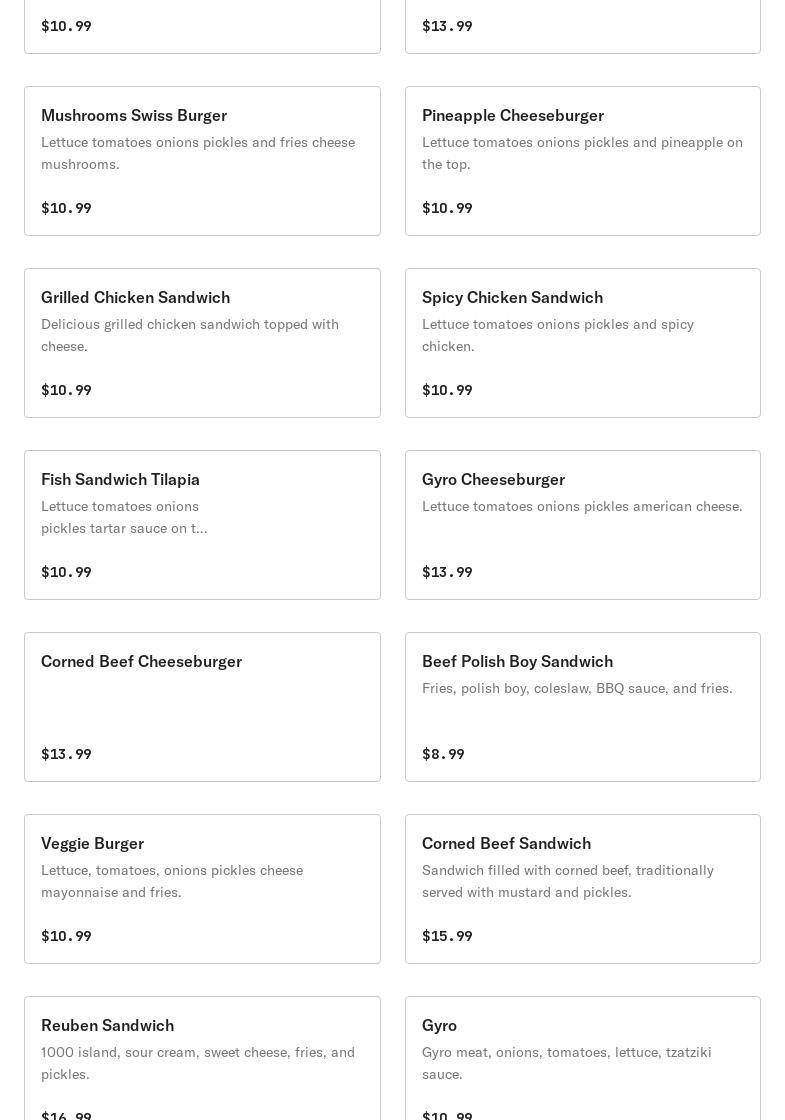Click the Gyro Cheeseburger $13.99 price
This screenshot has width=785, height=1120.
[x=447, y=572]
